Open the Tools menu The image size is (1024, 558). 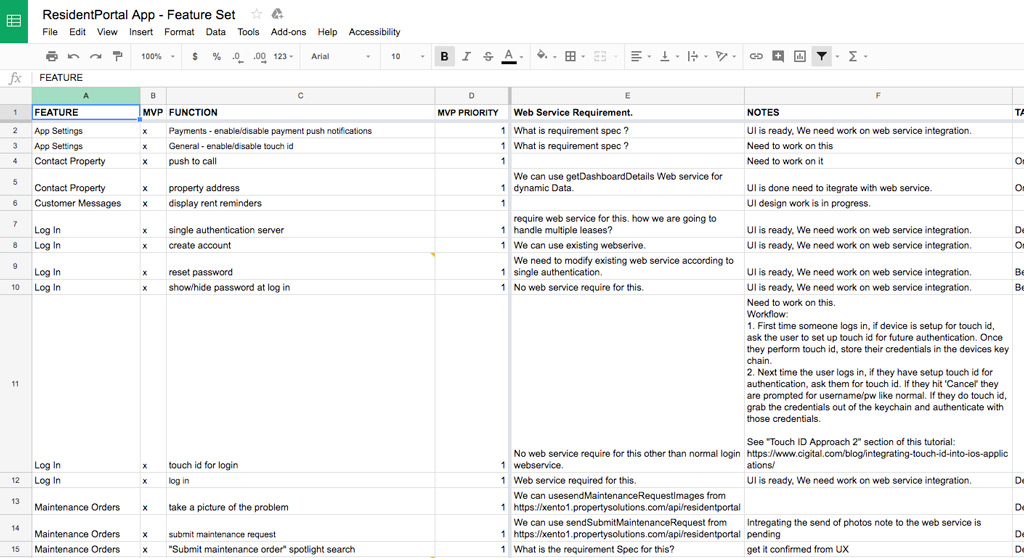click(248, 32)
